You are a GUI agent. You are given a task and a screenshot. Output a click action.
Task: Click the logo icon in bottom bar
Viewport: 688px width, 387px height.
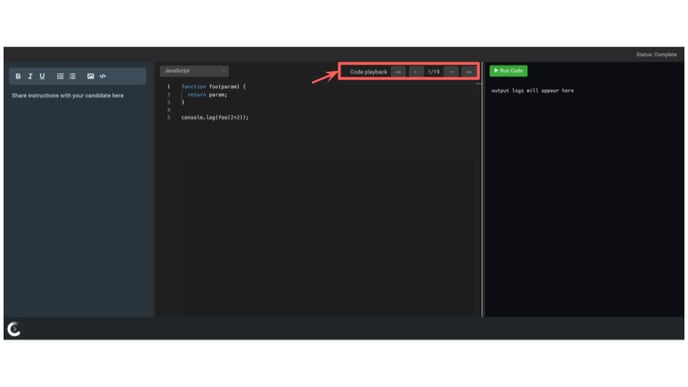click(14, 329)
